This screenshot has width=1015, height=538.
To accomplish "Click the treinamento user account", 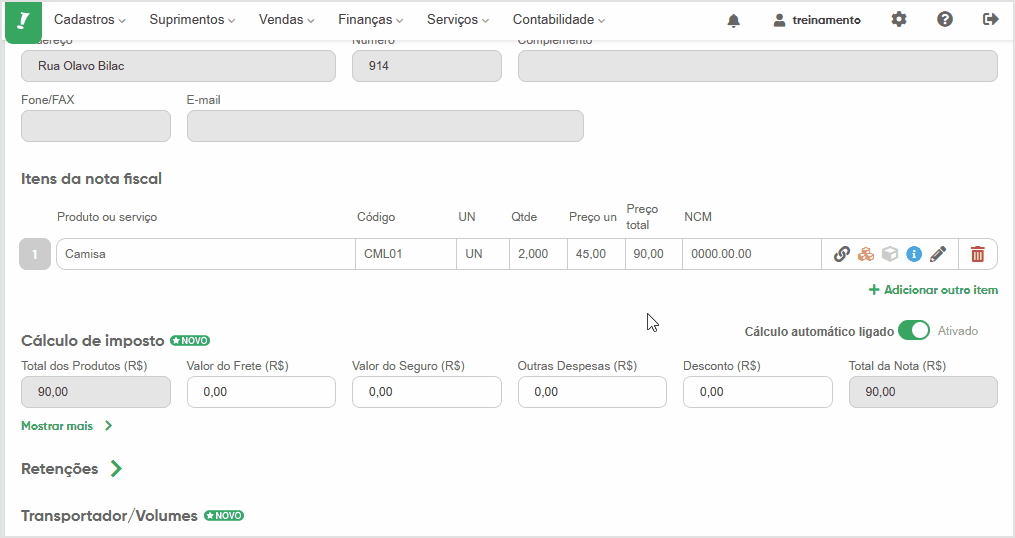I will click(817, 20).
